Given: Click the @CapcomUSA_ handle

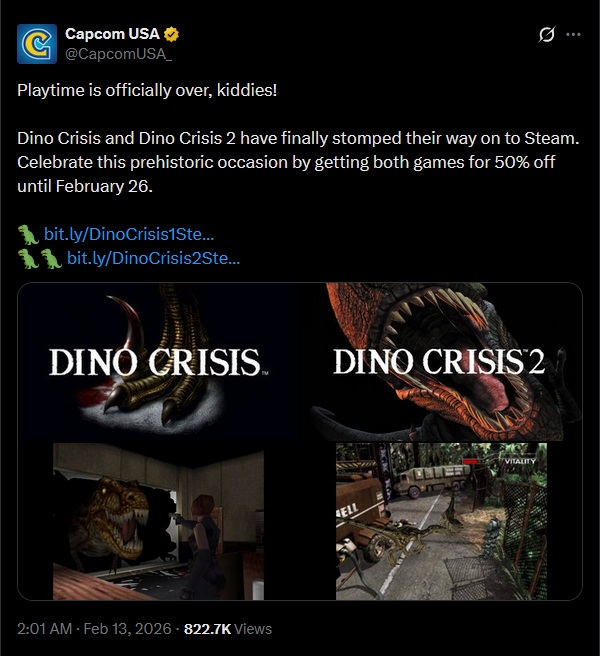Looking at the screenshot, I should point(118,54).
